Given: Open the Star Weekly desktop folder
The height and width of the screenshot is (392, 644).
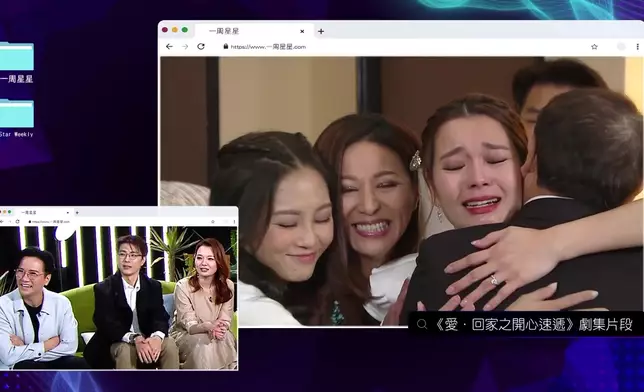Looking at the screenshot, I should tap(16, 113).
